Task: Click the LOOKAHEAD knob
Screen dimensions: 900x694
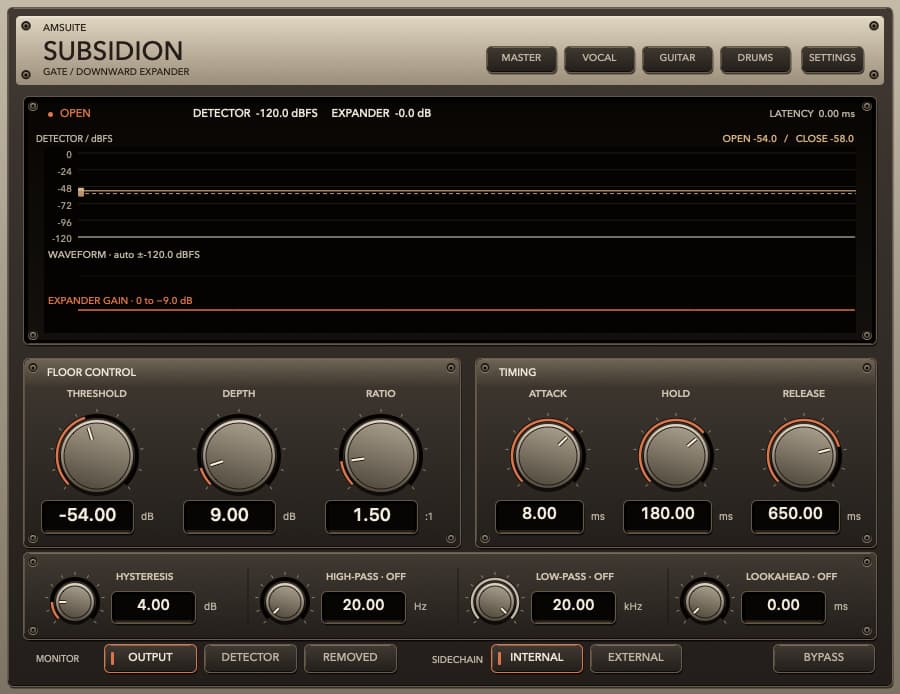Action: pos(705,602)
